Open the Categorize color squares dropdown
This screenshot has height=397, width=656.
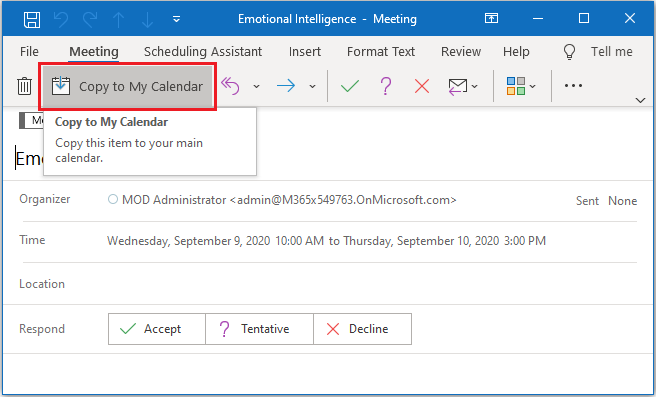(x=521, y=86)
